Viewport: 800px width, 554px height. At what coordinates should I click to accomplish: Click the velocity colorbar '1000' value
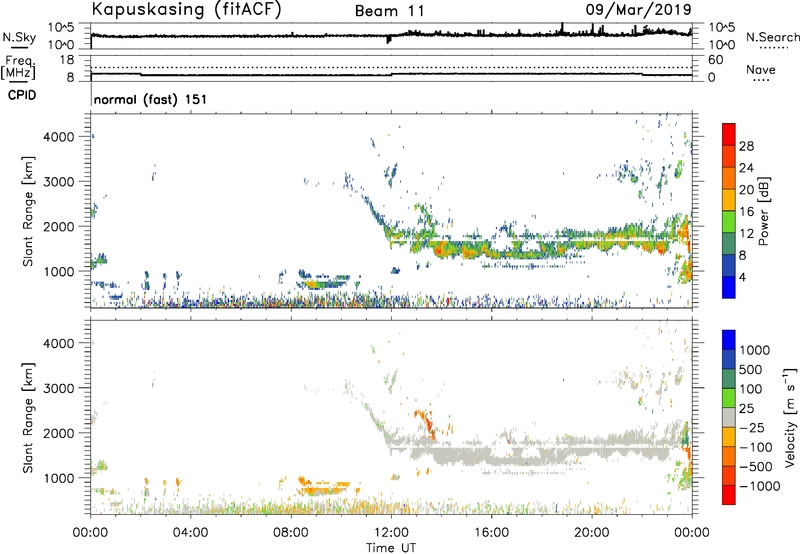(x=755, y=350)
